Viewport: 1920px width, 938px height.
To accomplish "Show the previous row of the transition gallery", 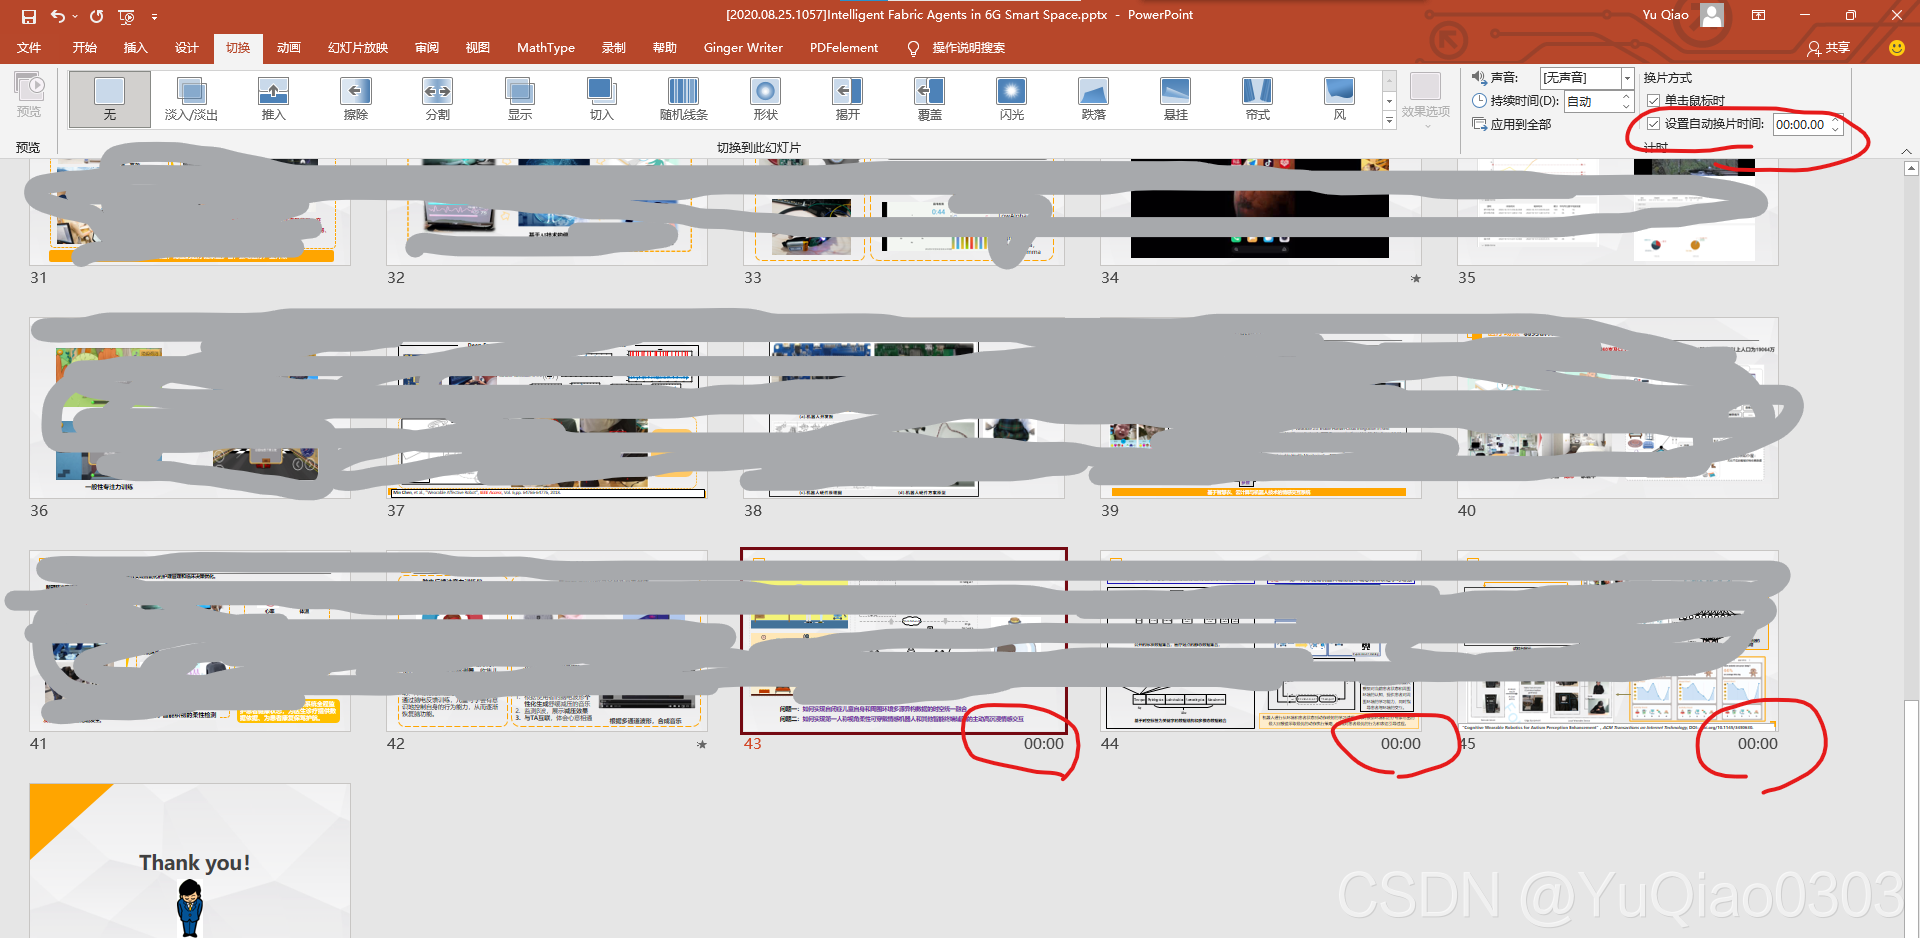I will pyautogui.click(x=1389, y=81).
